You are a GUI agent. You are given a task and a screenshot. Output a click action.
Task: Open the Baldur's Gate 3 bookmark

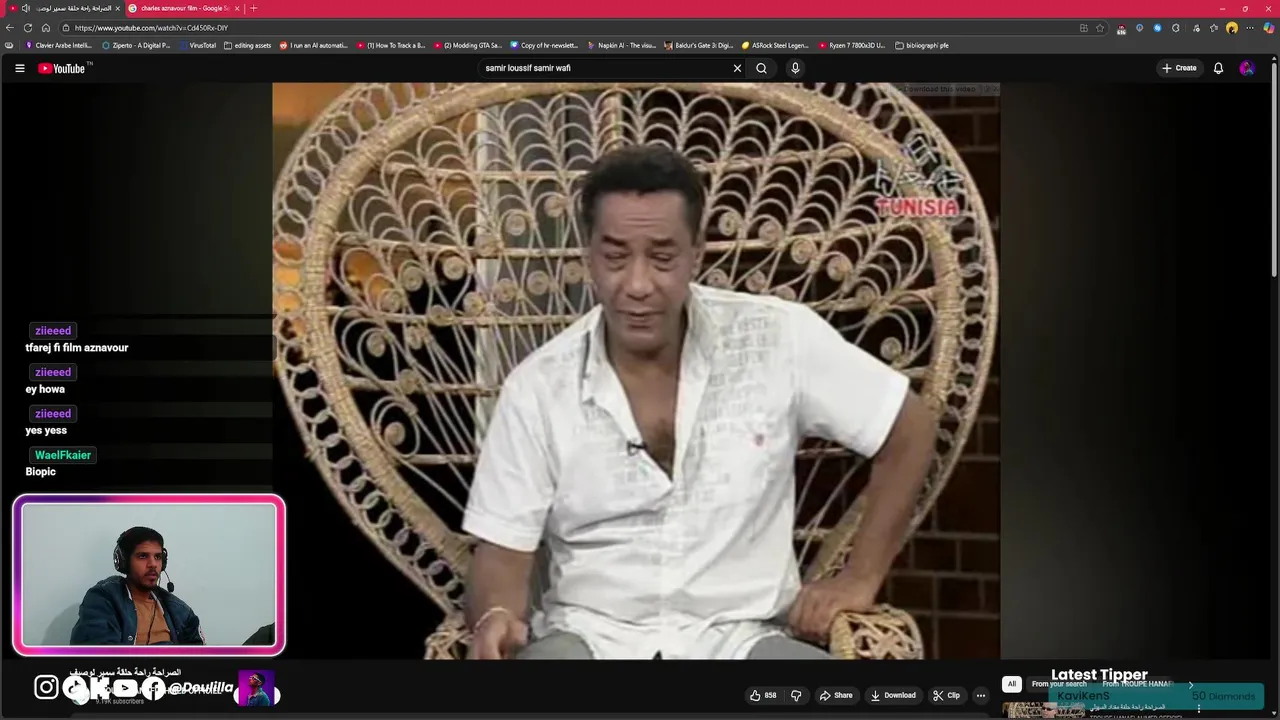(699, 45)
